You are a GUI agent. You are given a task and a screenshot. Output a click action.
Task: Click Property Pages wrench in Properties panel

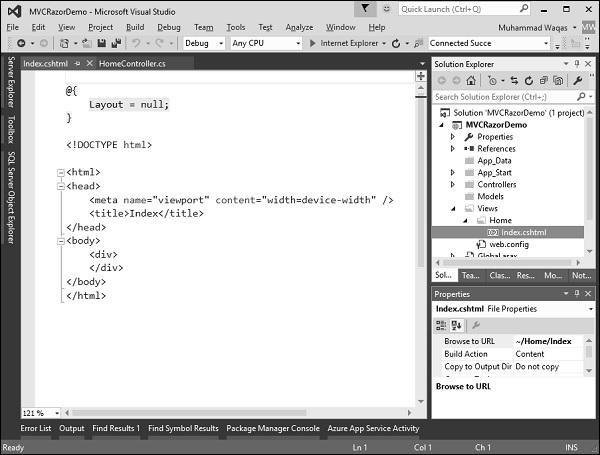tap(476, 325)
